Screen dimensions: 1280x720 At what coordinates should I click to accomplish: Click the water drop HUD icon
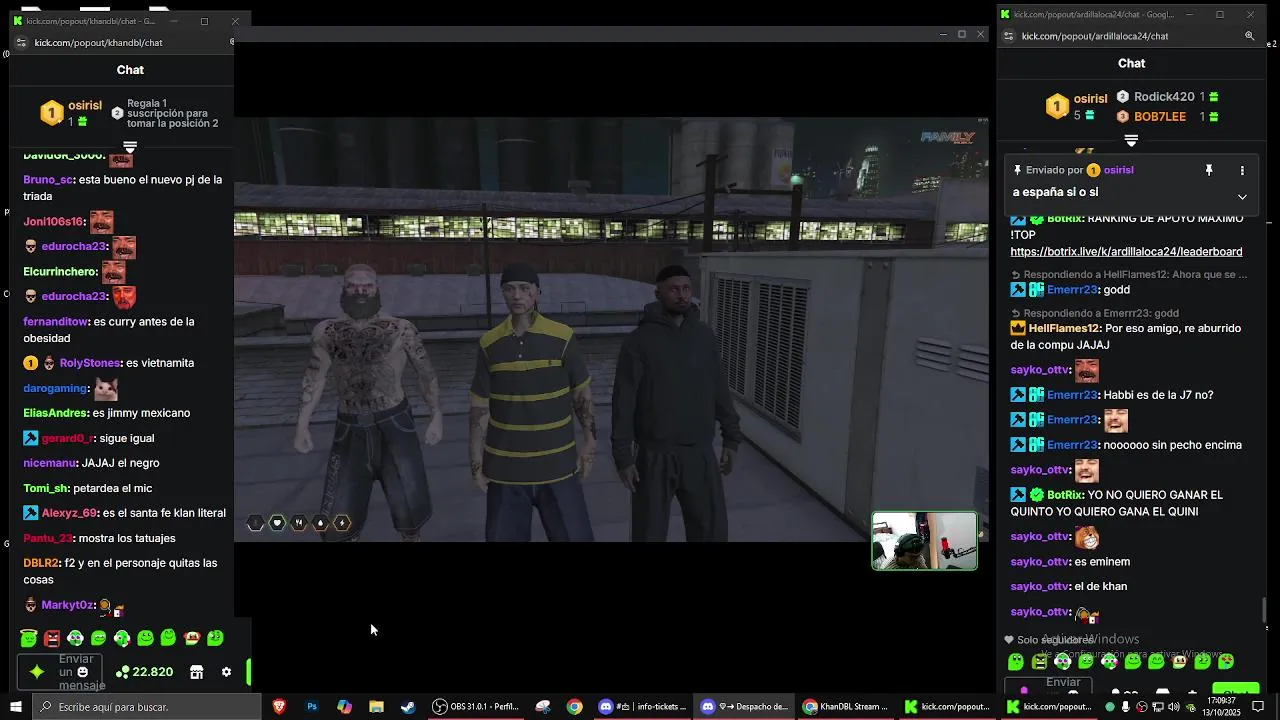320,523
